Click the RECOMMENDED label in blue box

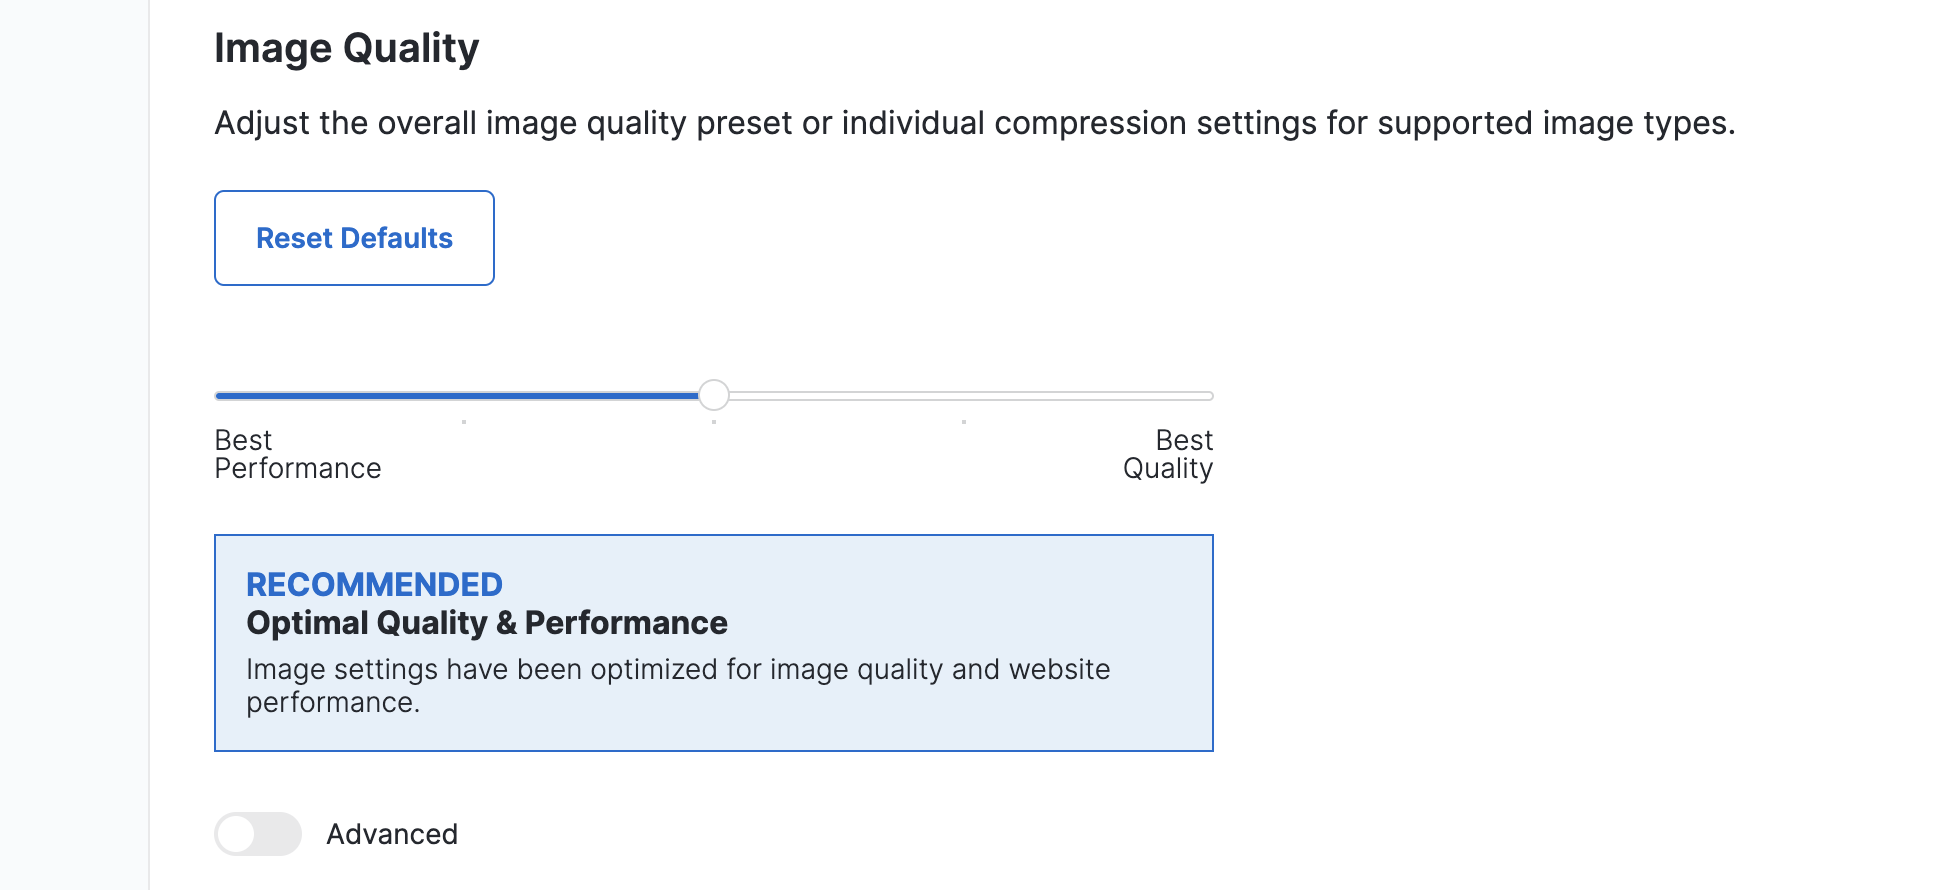[374, 584]
